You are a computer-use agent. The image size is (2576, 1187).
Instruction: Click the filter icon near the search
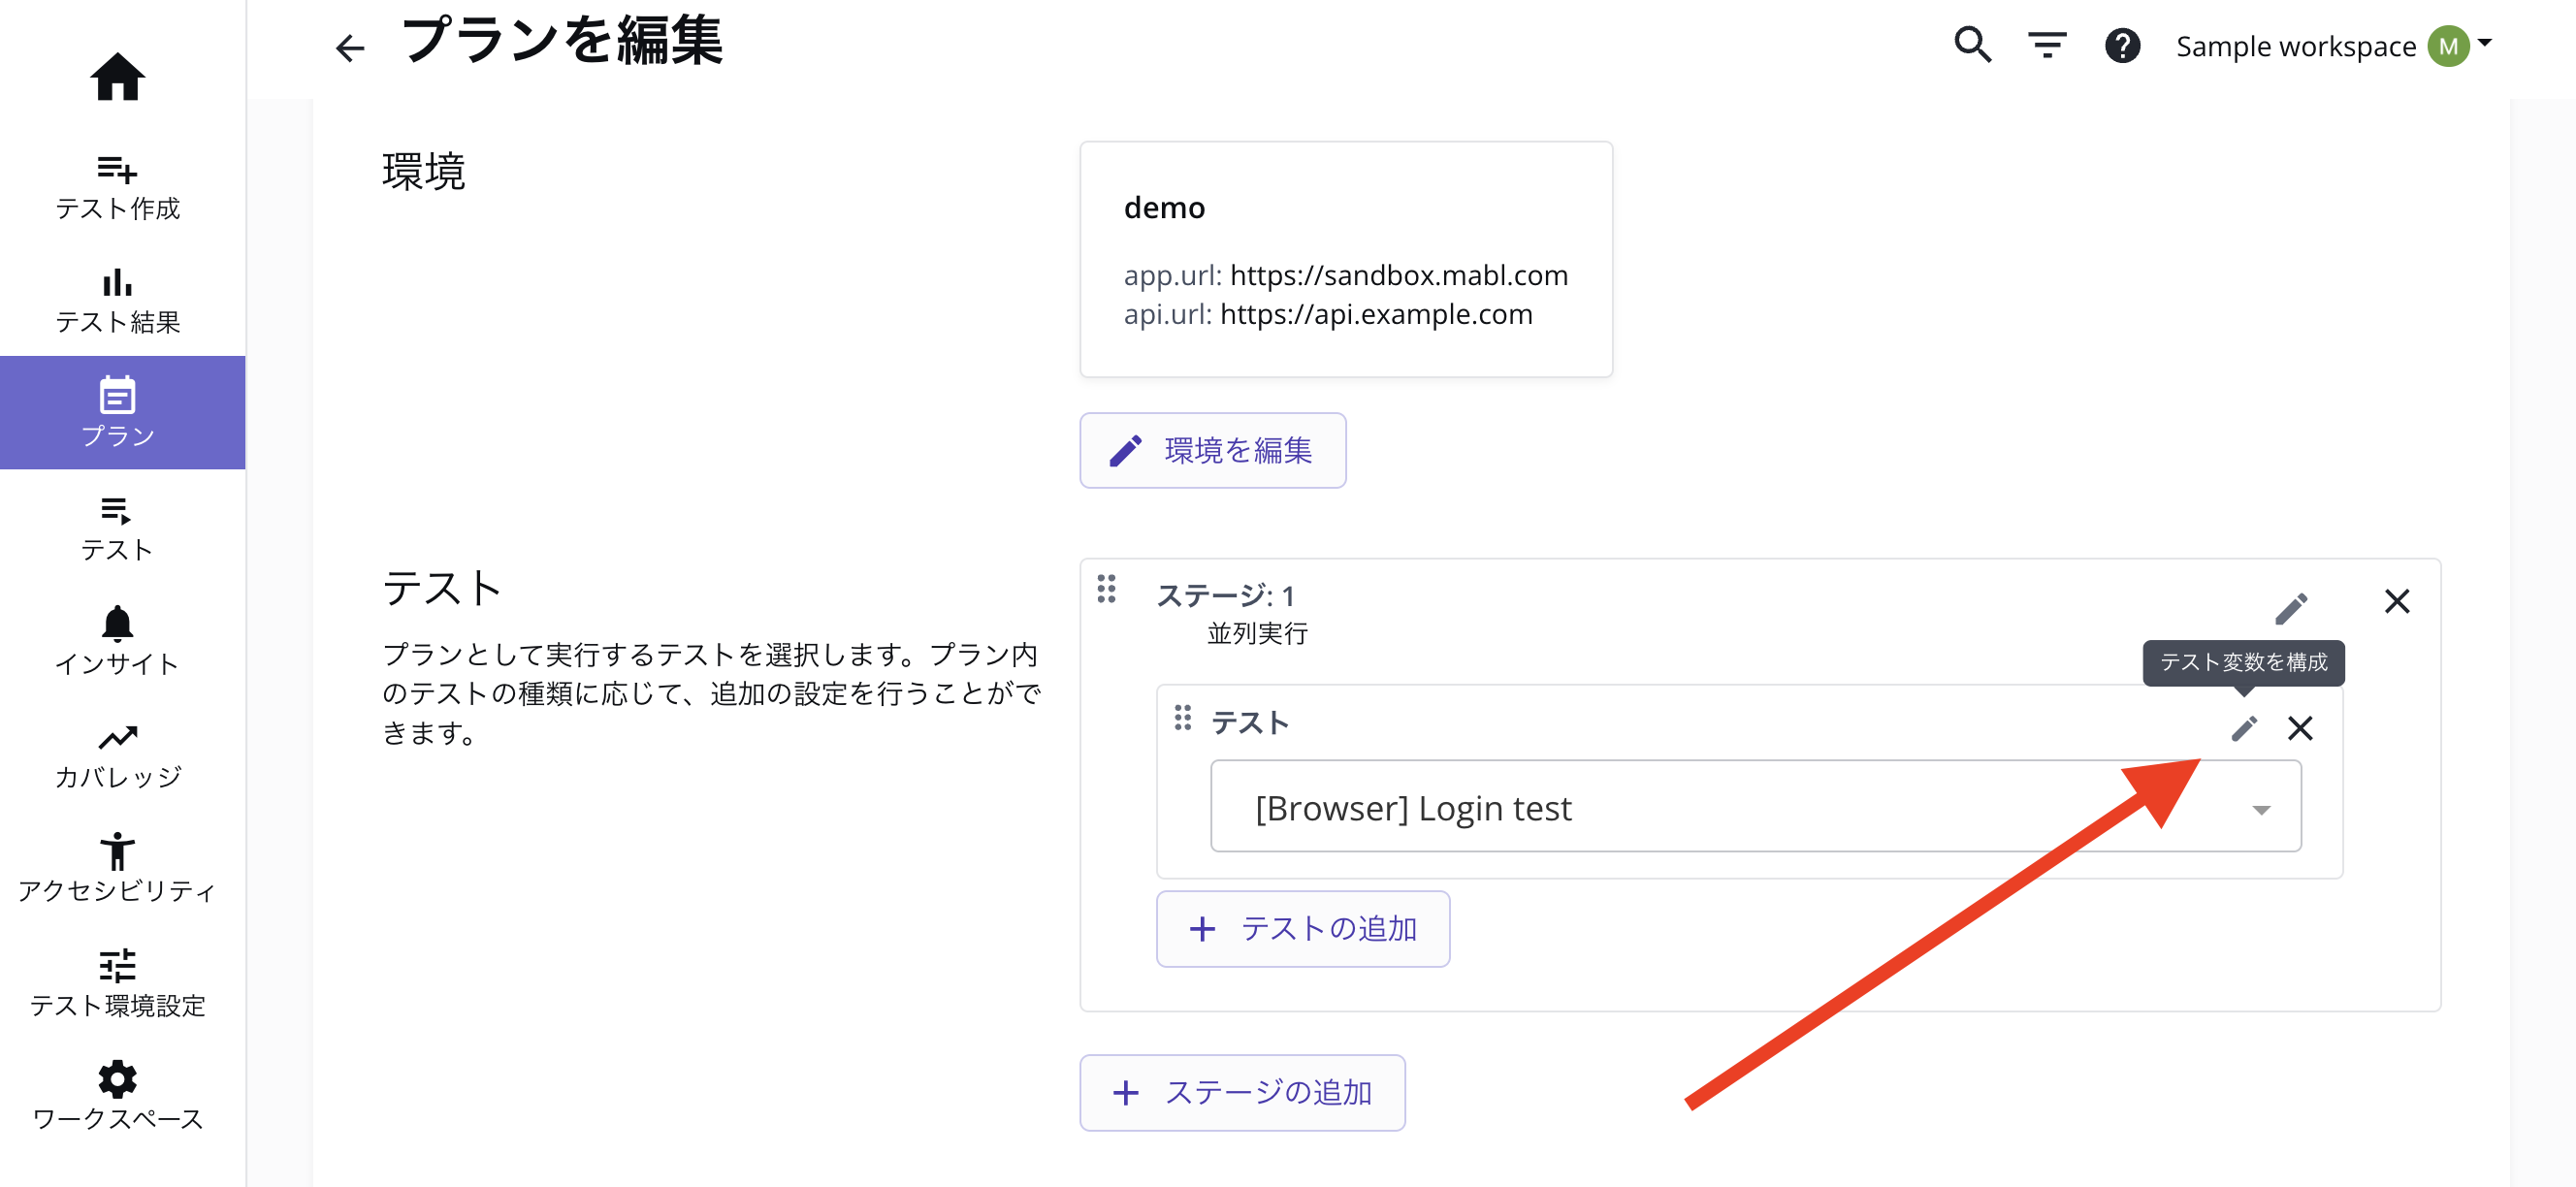(2046, 45)
